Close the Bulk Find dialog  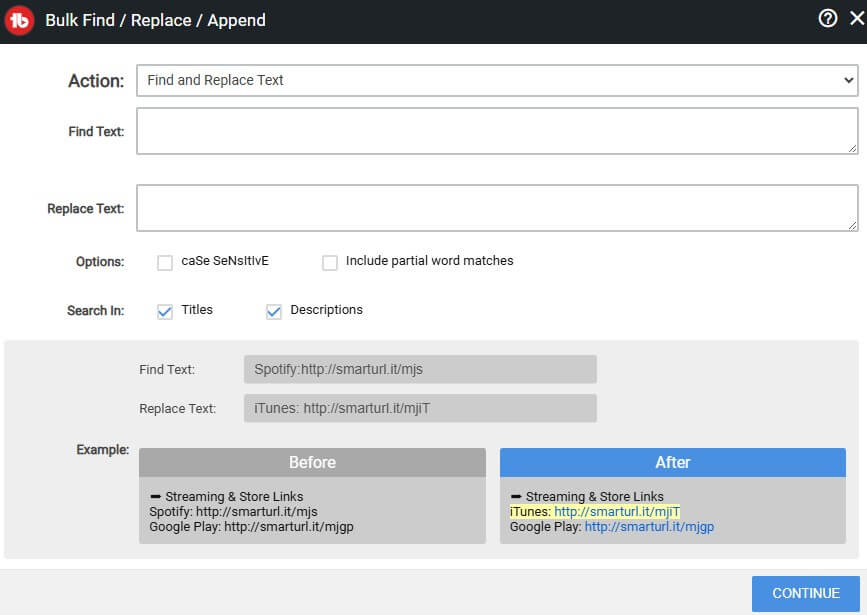tap(857, 18)
